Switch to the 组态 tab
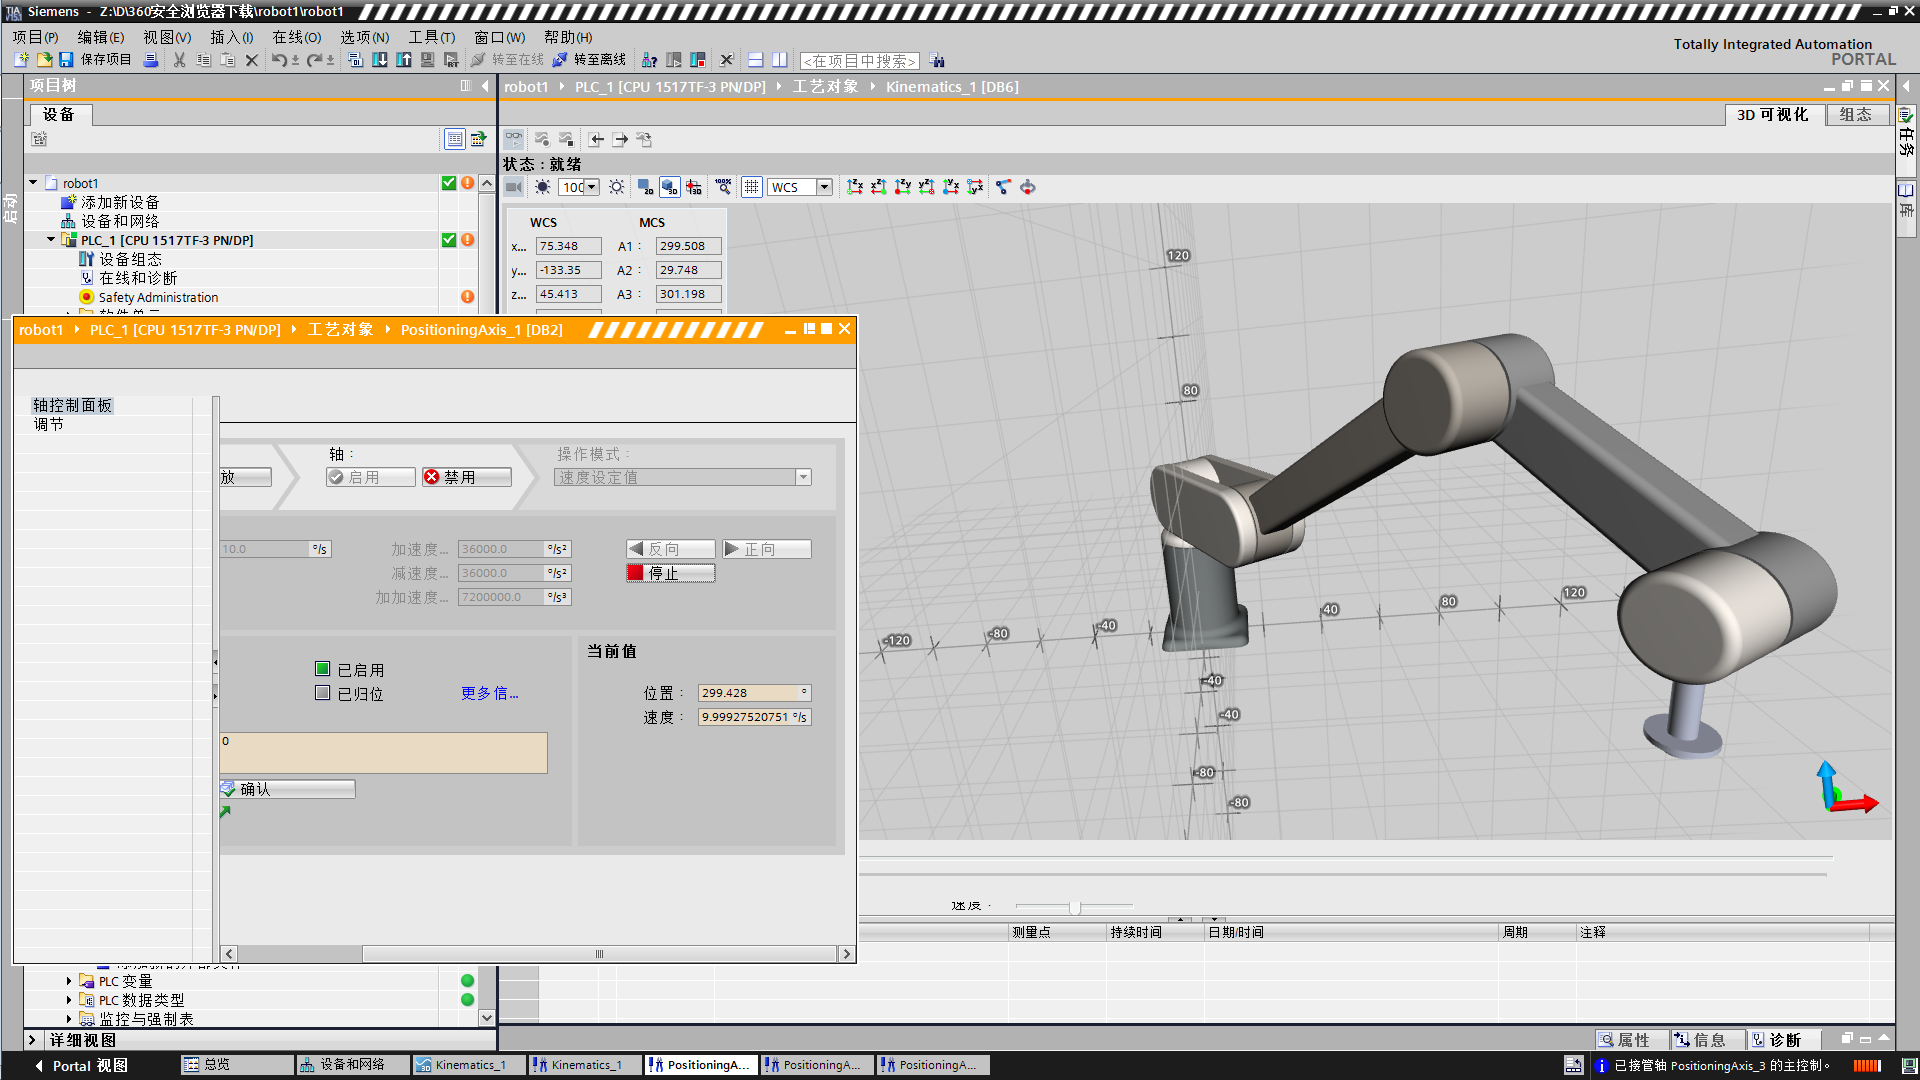The height and width of the screenshot is (1080, 1920). coord(1856,115)
